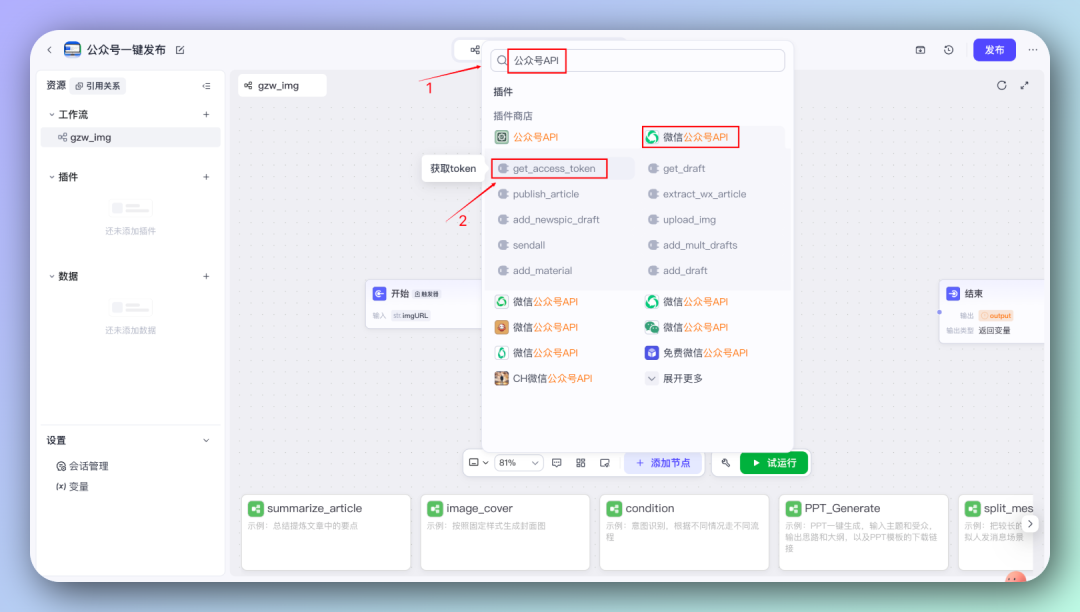This screenshot has height=612, width=1080.
Task: Choose extract_wx_article tool
Action: (697, 194)
